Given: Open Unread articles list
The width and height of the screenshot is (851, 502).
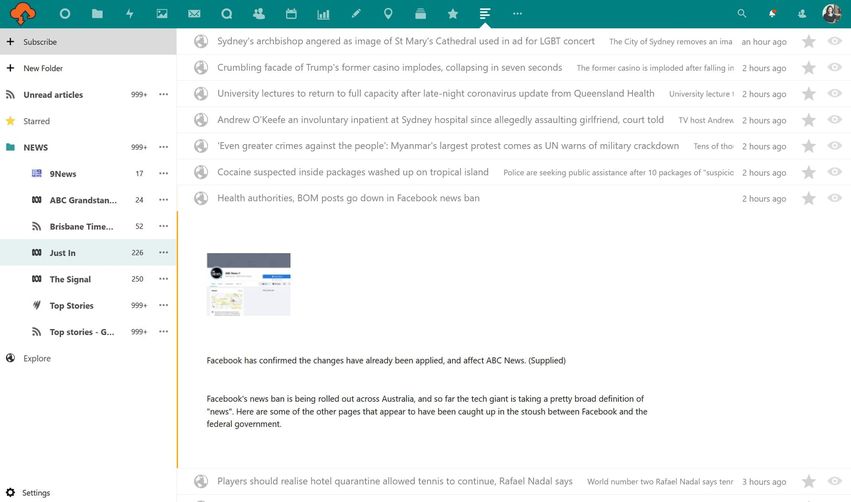Looking at the screenshot, I should click(53, 94).
